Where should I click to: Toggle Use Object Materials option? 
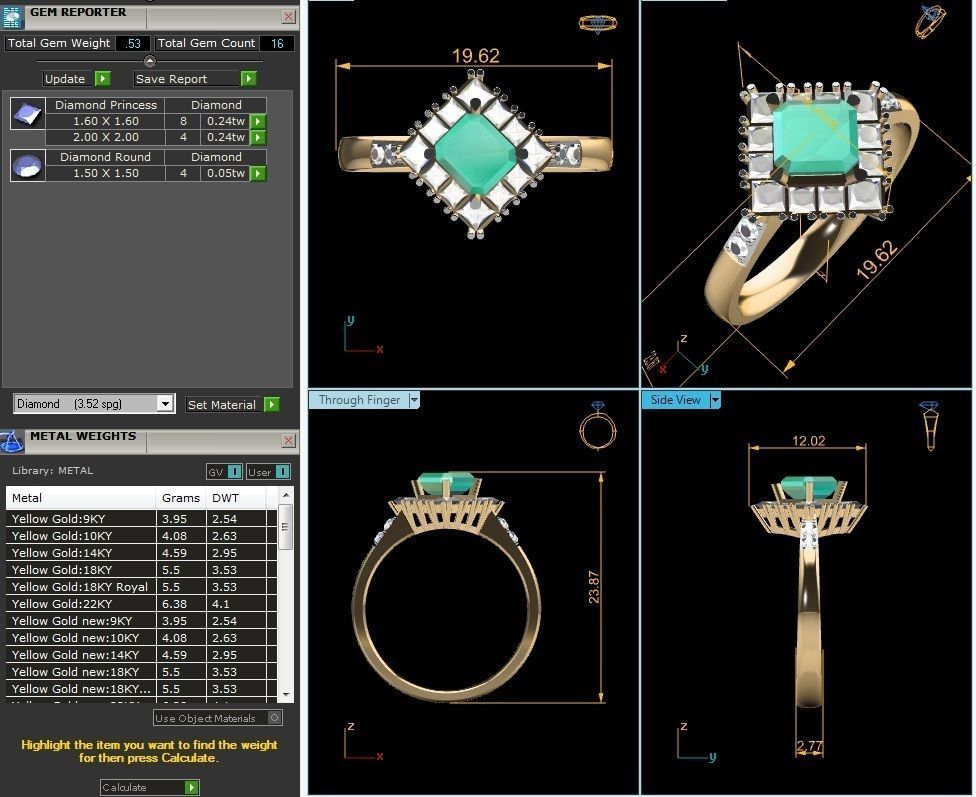click(218, 718)
